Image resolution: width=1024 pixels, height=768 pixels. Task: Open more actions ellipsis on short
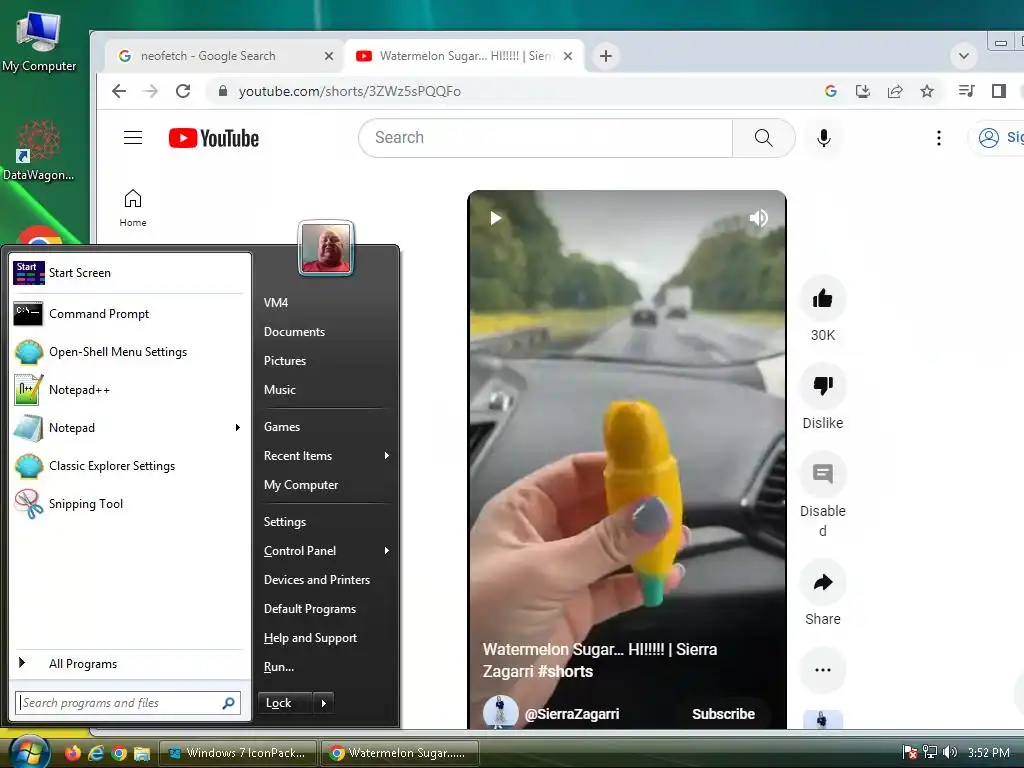coord(823,669)
